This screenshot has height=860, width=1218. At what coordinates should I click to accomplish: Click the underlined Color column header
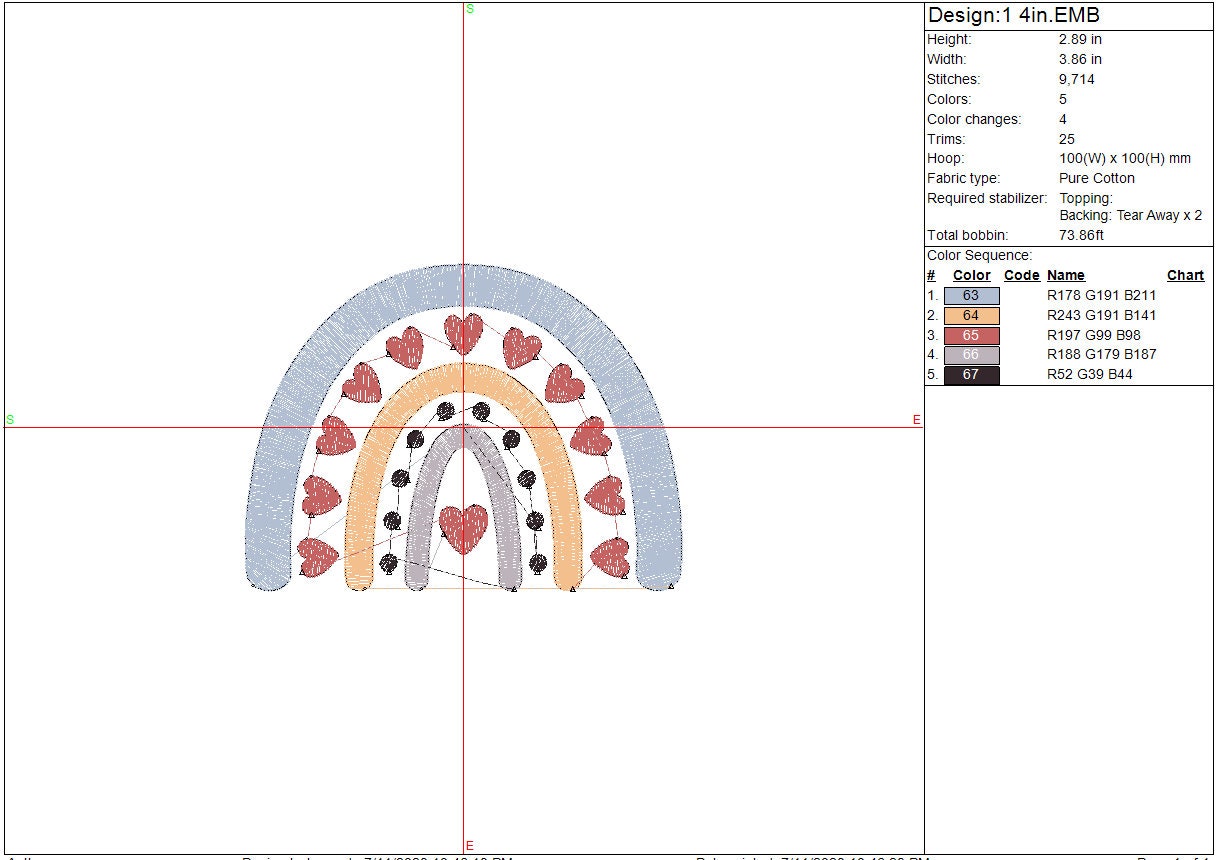tap(971, 276)
